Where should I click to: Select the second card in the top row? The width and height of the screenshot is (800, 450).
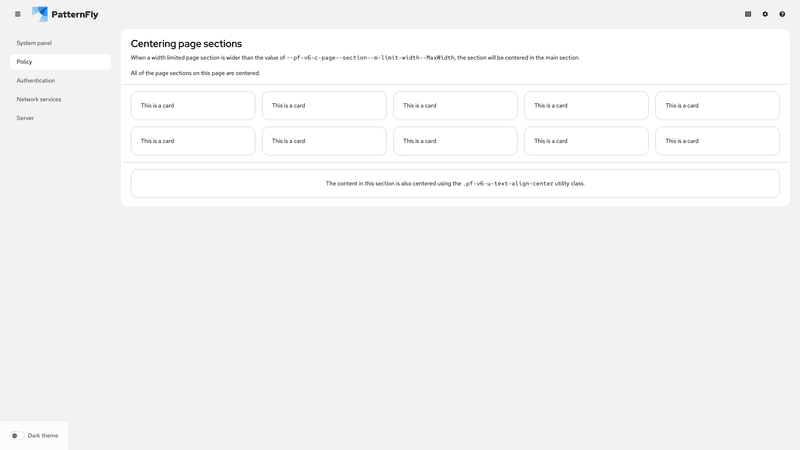(324, 105)
